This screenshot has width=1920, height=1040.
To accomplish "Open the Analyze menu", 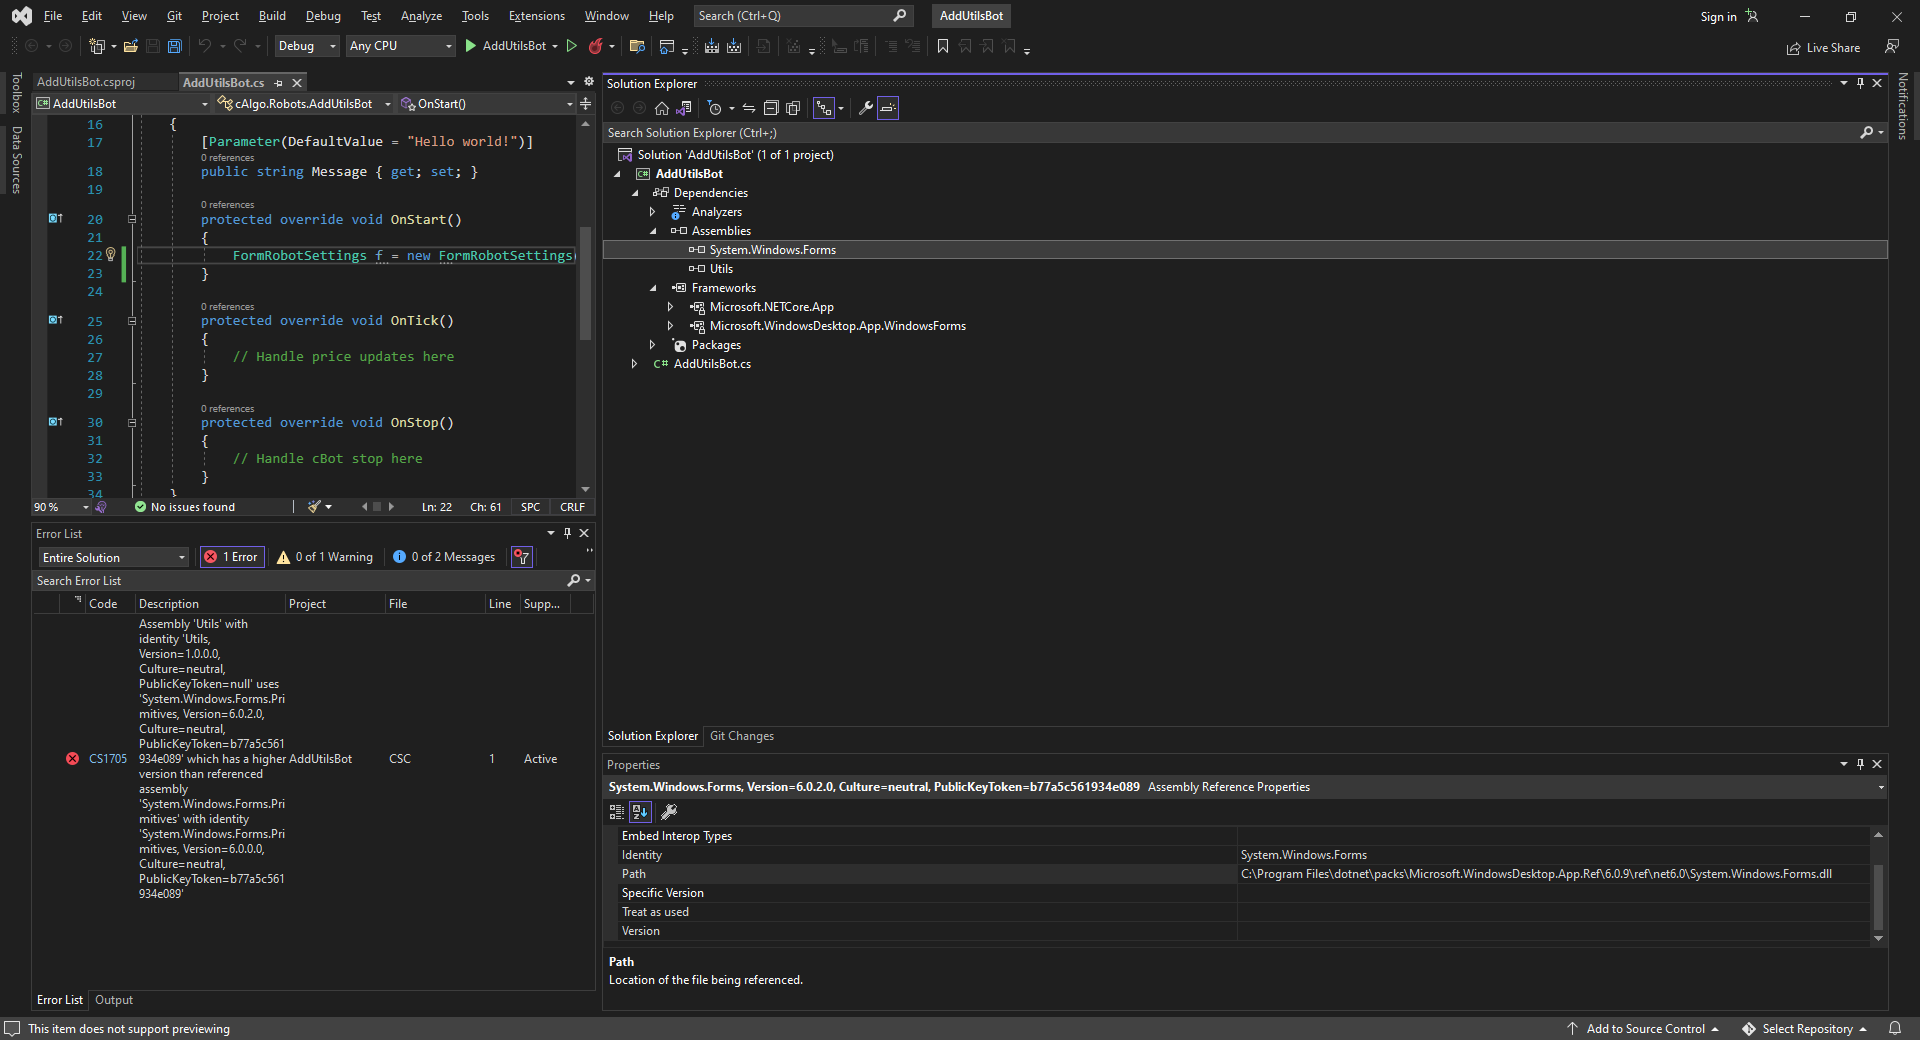I will point(421,16).
